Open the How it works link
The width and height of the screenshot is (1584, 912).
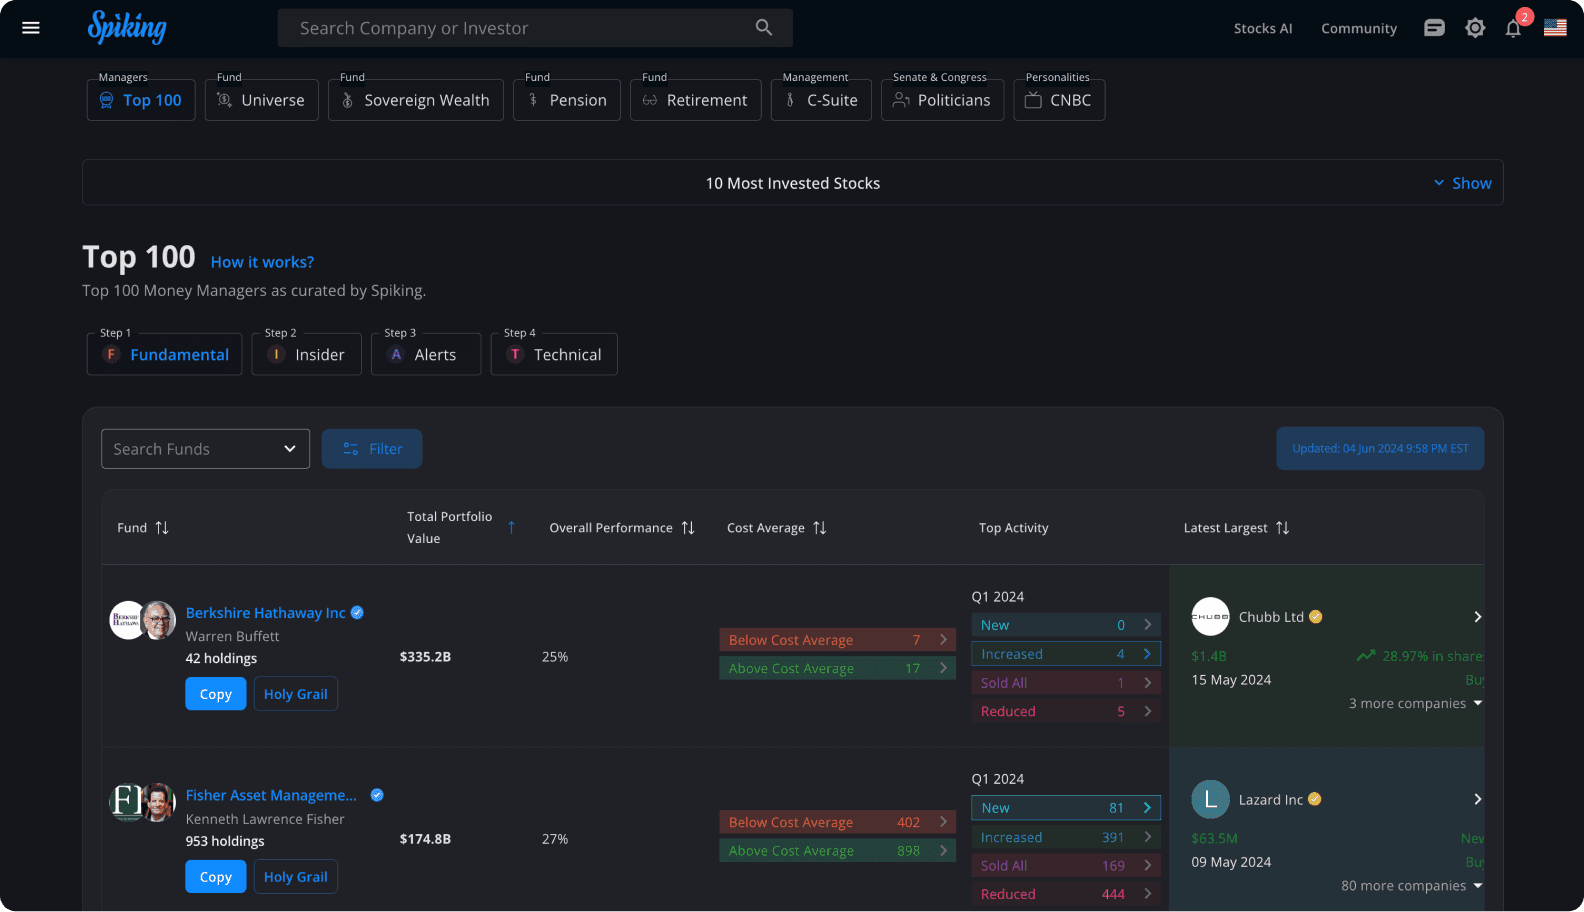(262, 262)
